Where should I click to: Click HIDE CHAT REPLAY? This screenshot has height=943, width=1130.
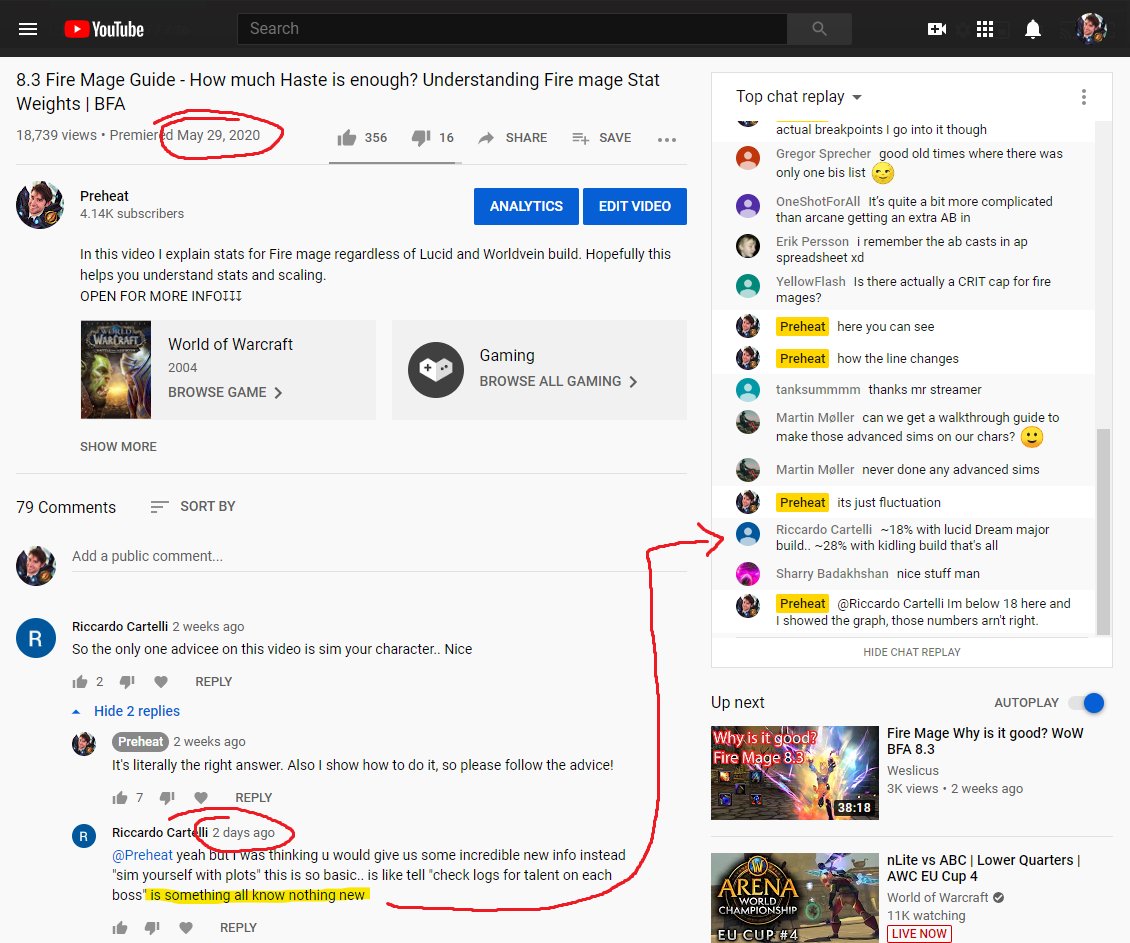click(912, 652)
